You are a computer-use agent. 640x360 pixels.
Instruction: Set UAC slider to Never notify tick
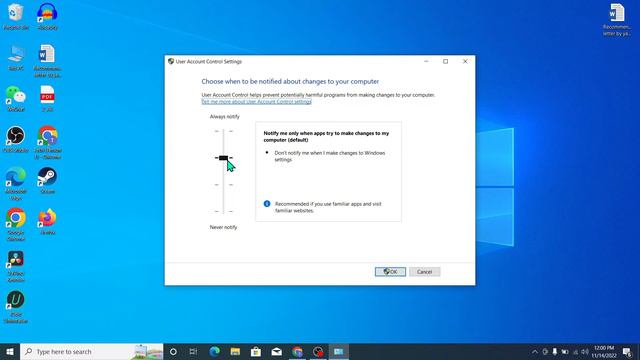[x=223, y=211]
